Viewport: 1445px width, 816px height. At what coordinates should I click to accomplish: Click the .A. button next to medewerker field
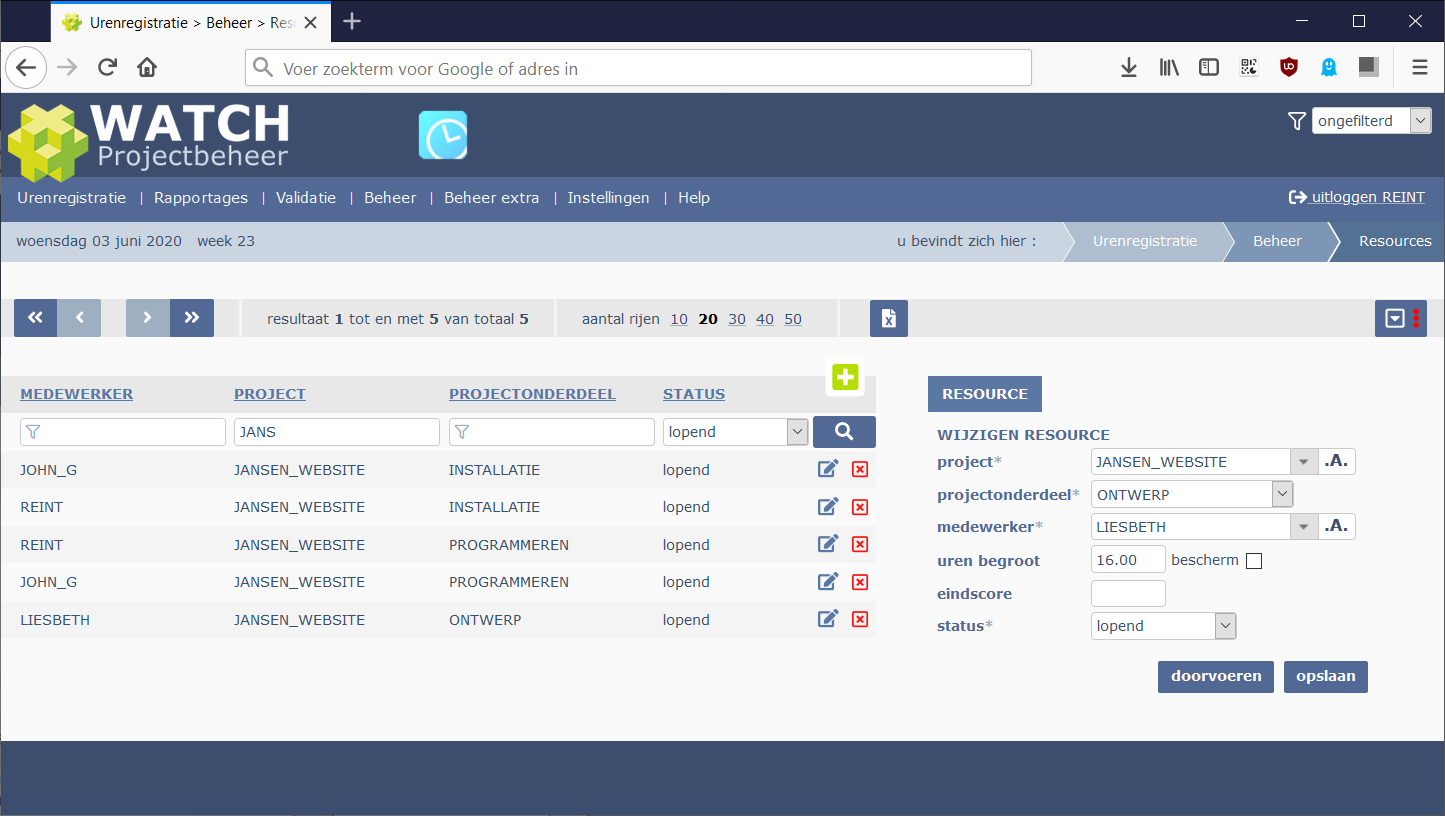click(1337, 526)
